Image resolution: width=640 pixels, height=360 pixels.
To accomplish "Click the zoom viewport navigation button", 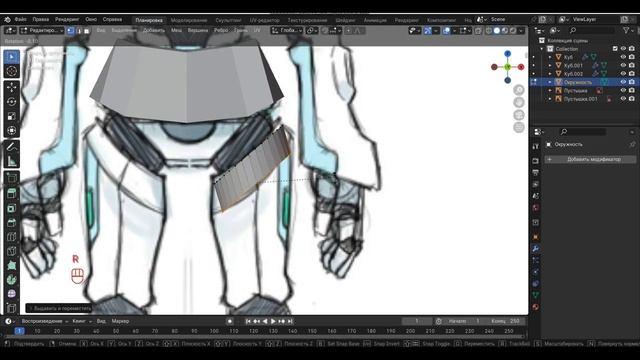I will pyautogui.click(x=519, y=90).
